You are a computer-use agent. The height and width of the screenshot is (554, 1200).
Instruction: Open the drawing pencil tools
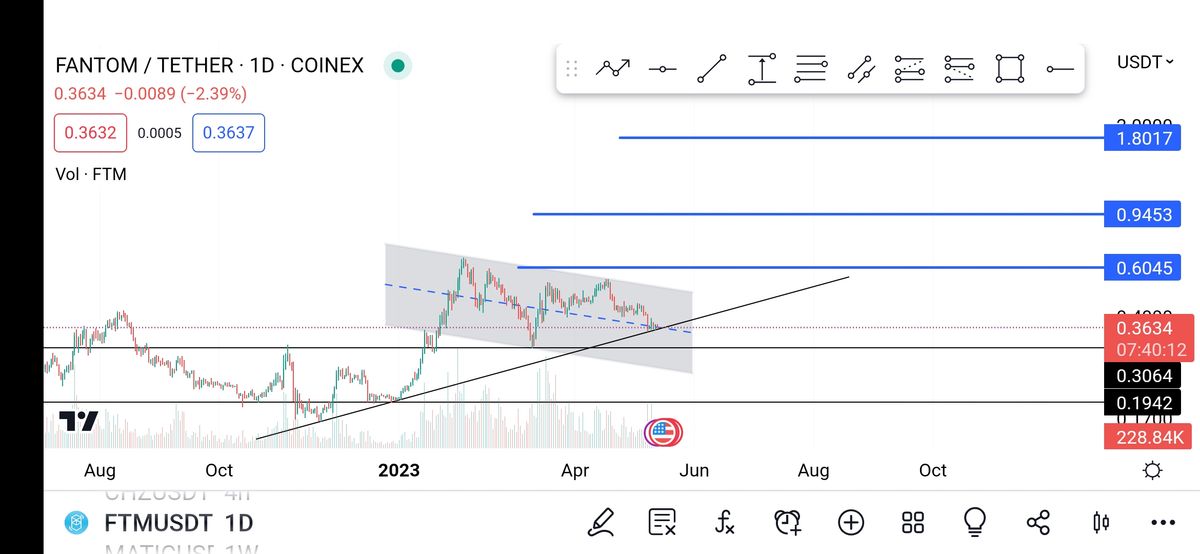coord(600,522)
